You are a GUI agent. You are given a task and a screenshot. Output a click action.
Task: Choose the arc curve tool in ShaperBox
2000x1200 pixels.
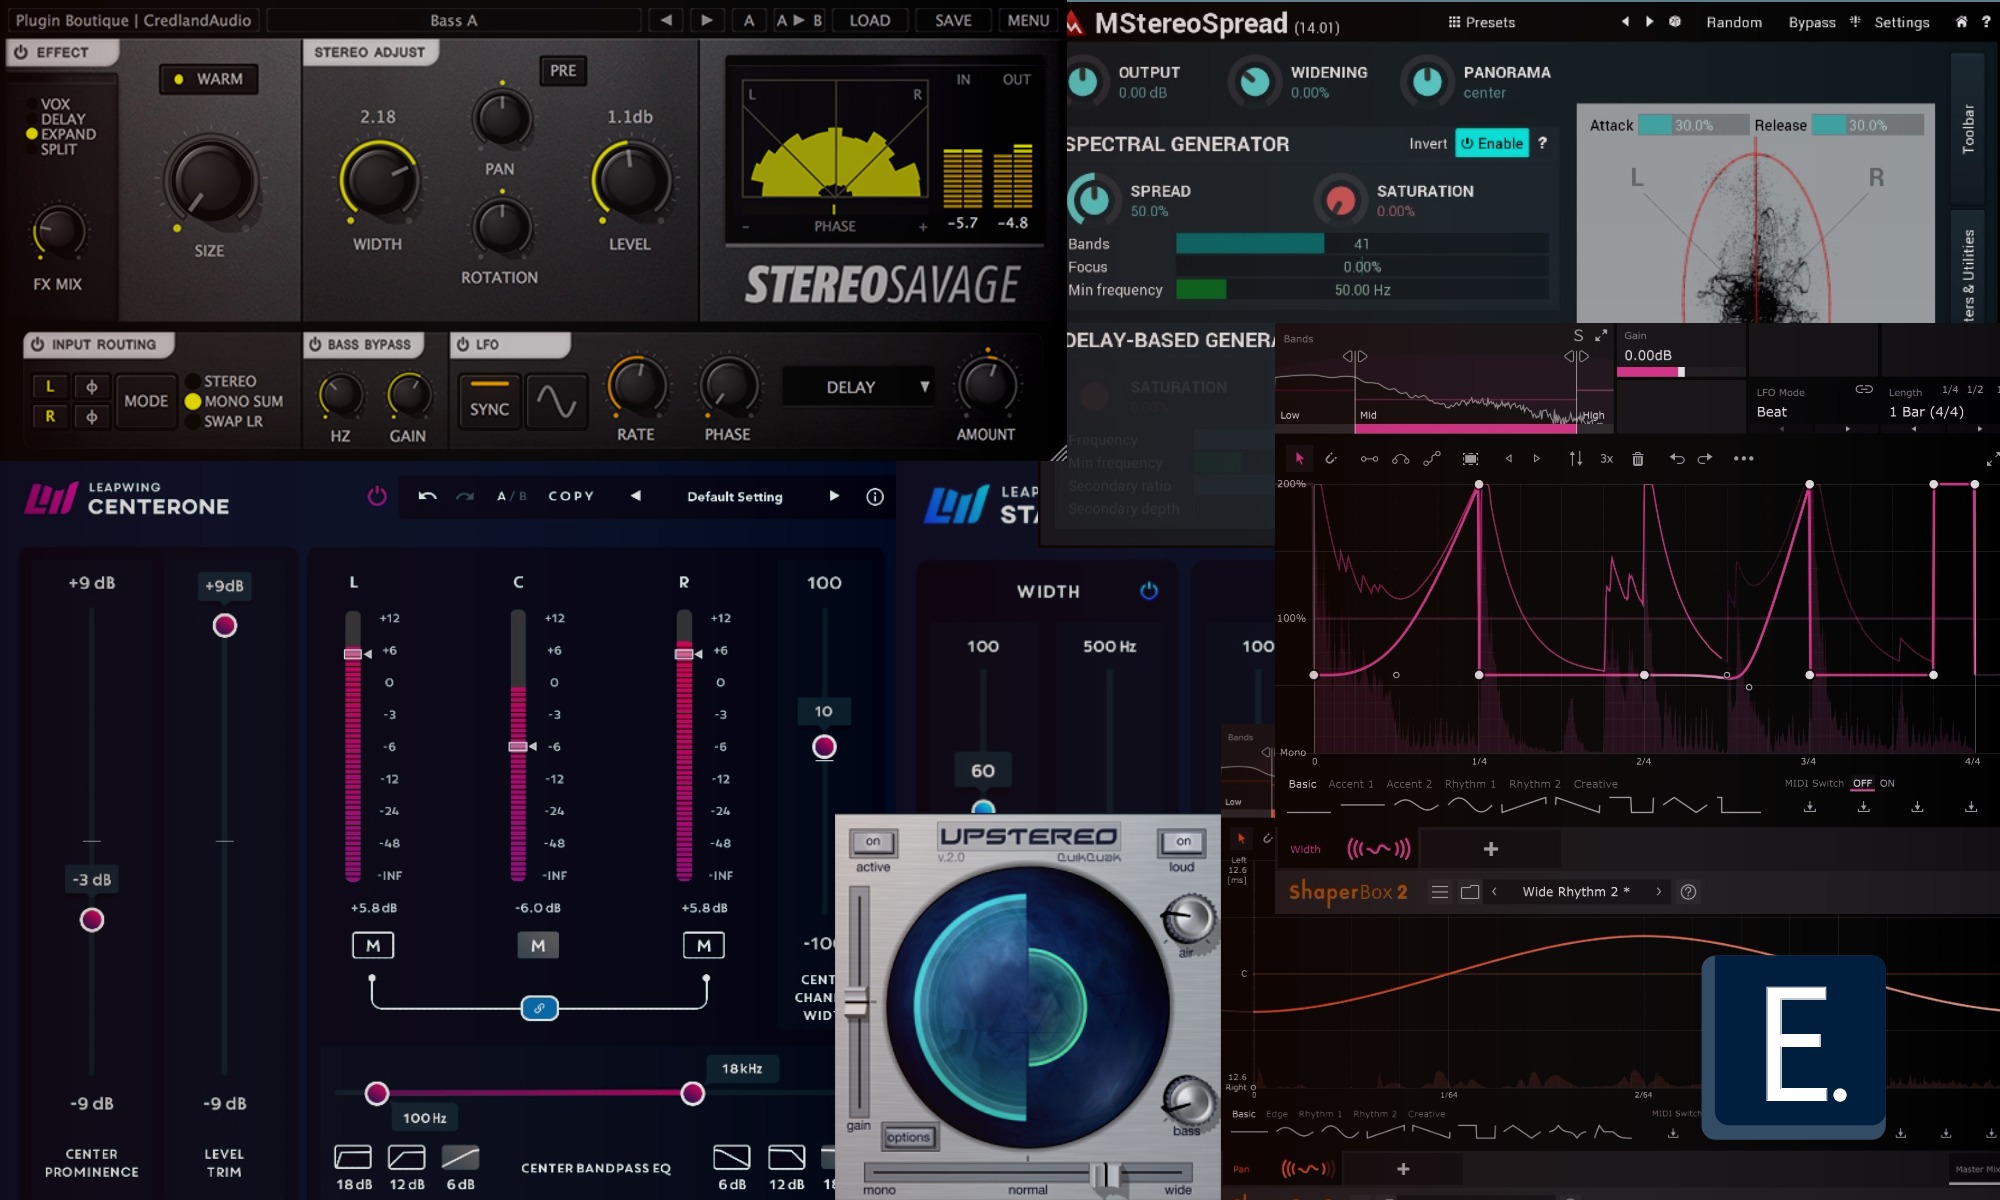tap(1401, 459)
